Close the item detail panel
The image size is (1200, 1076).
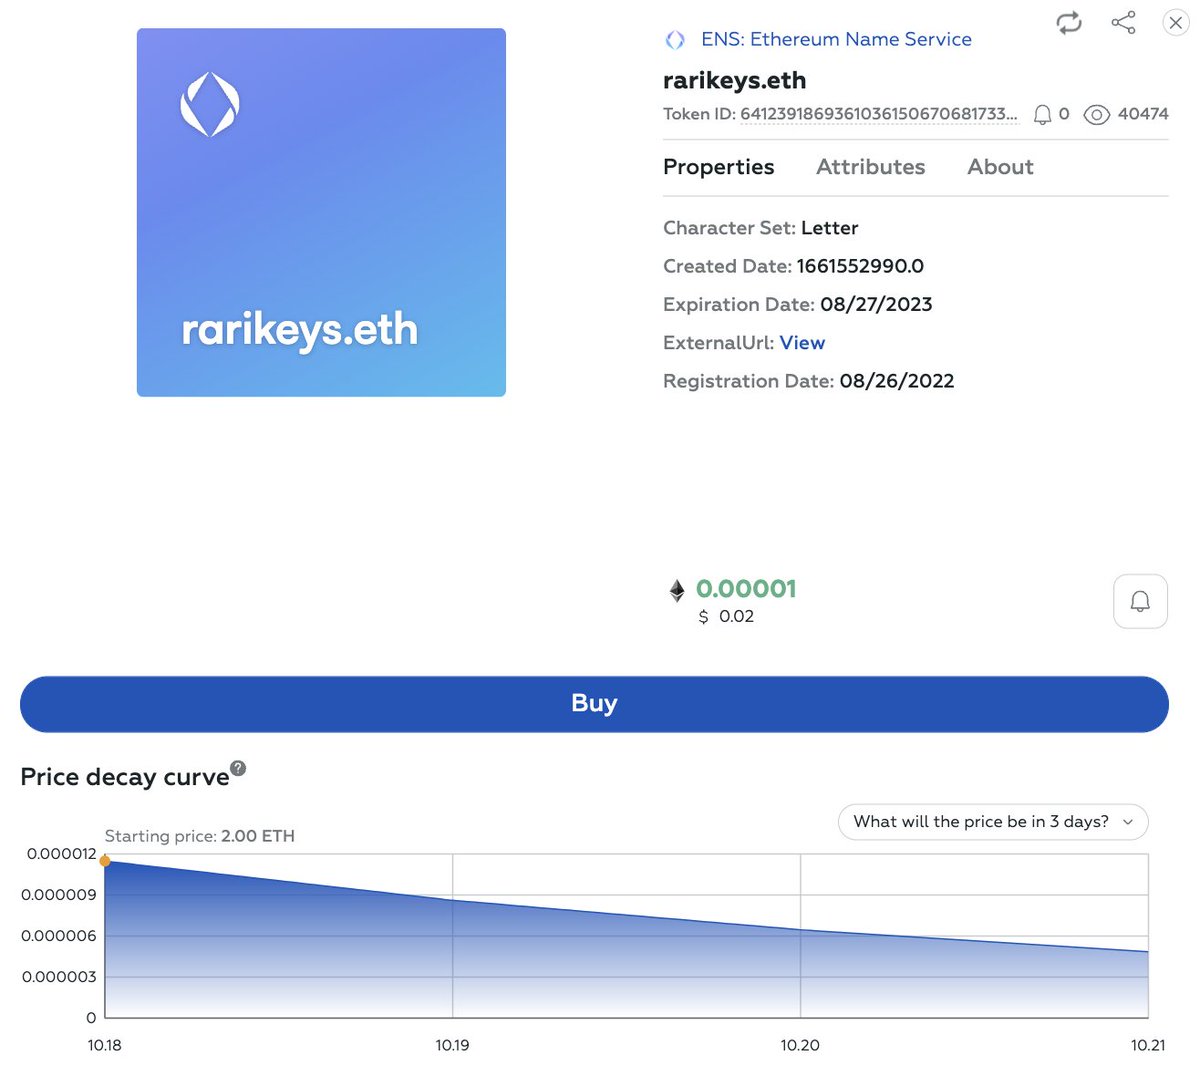[1176, 23]
